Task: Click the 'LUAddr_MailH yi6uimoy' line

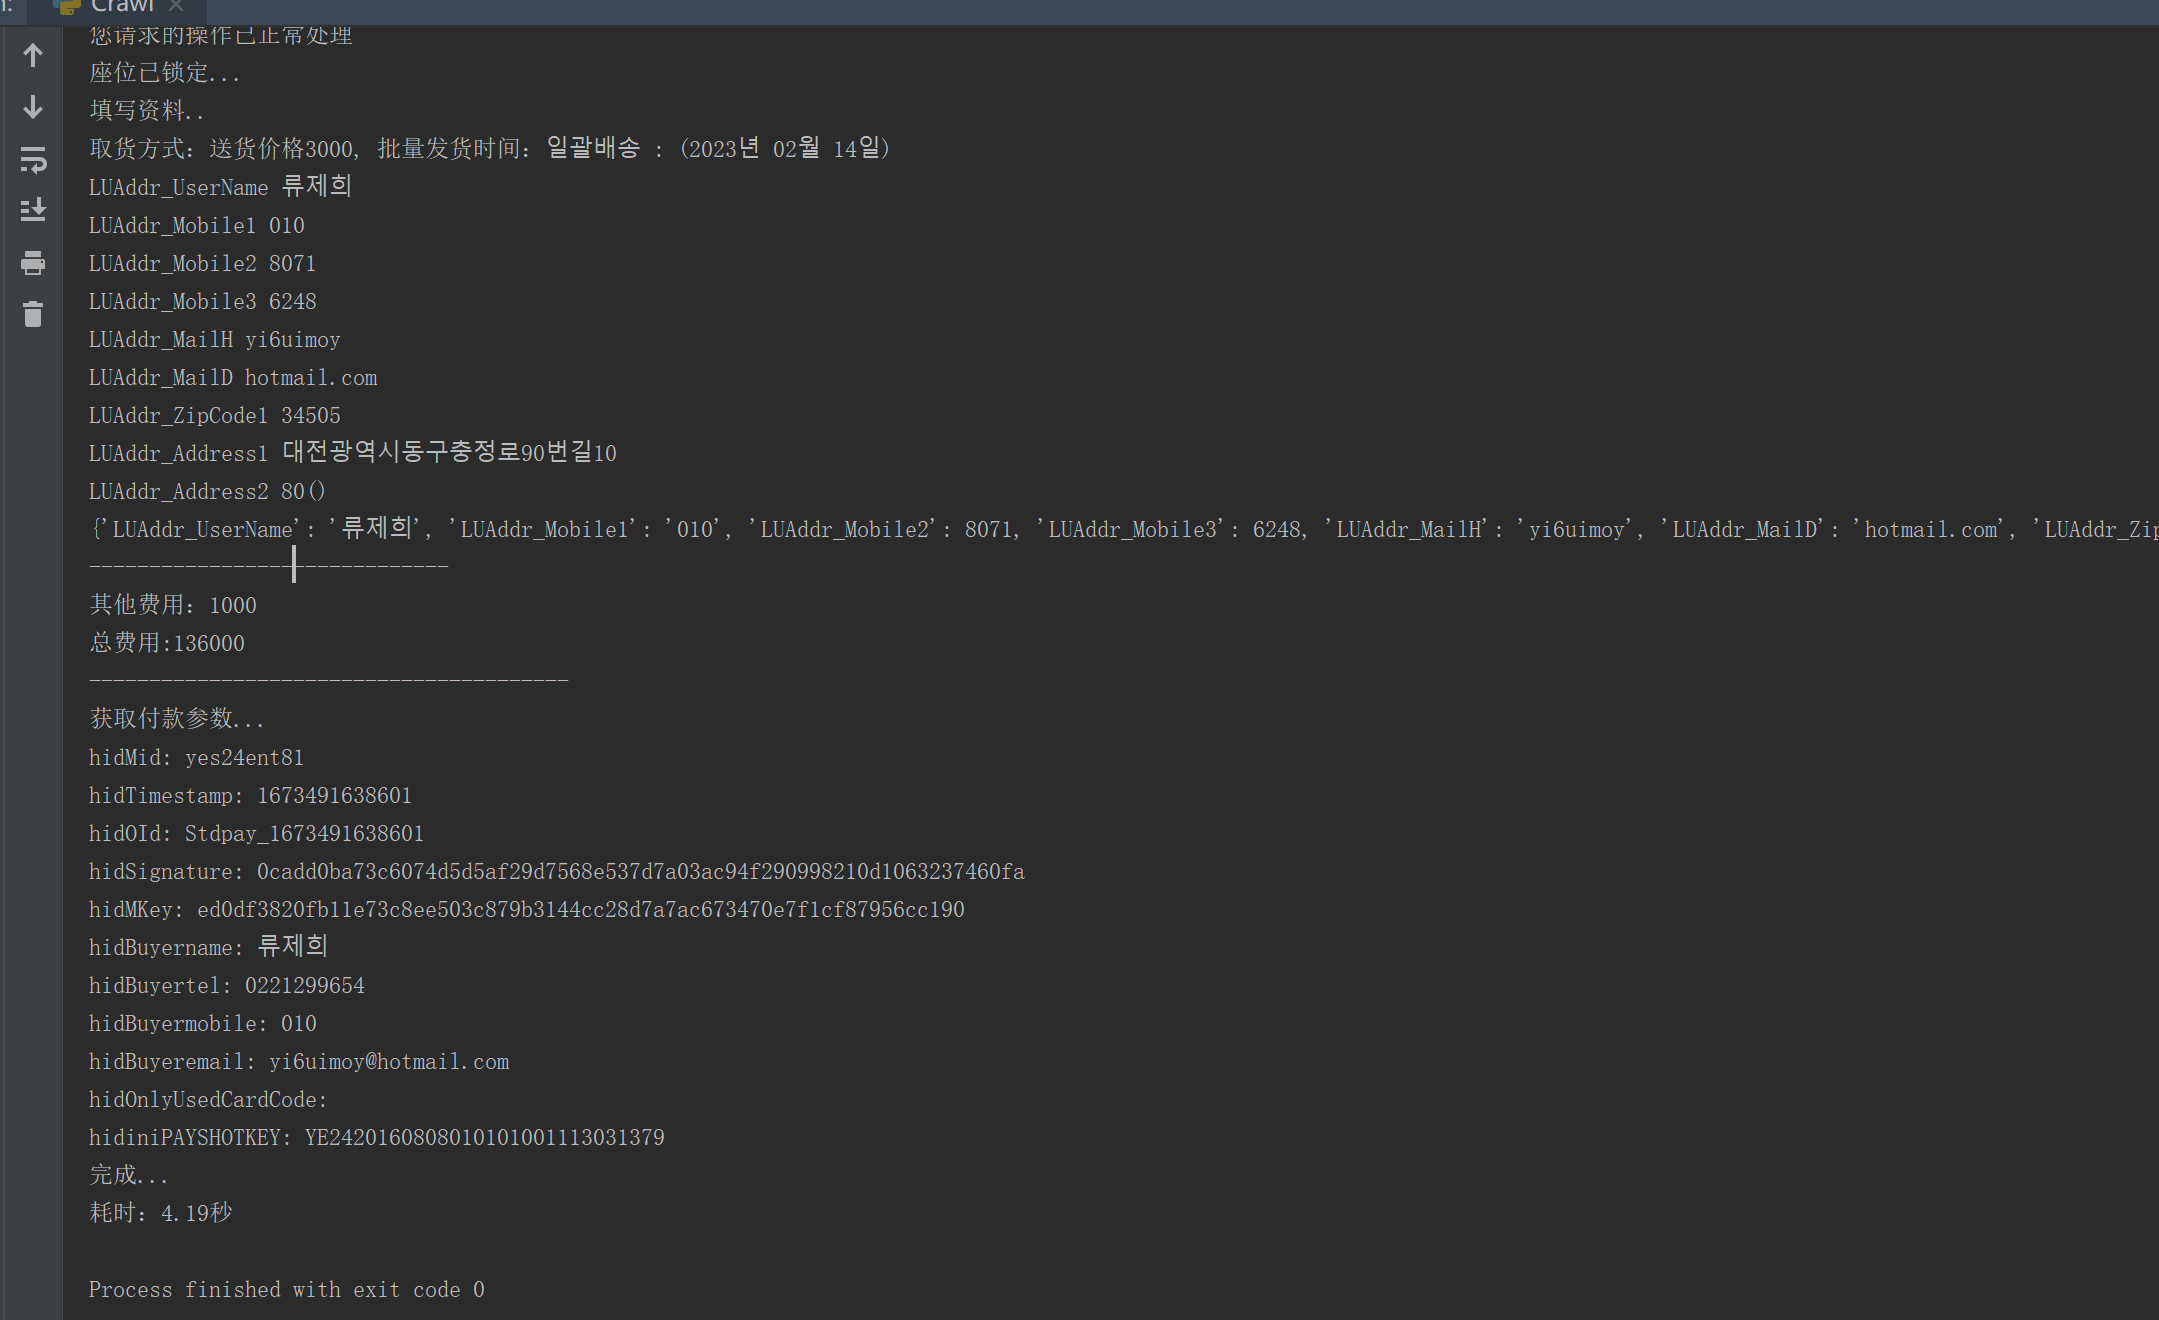Action: click(214, 340)
